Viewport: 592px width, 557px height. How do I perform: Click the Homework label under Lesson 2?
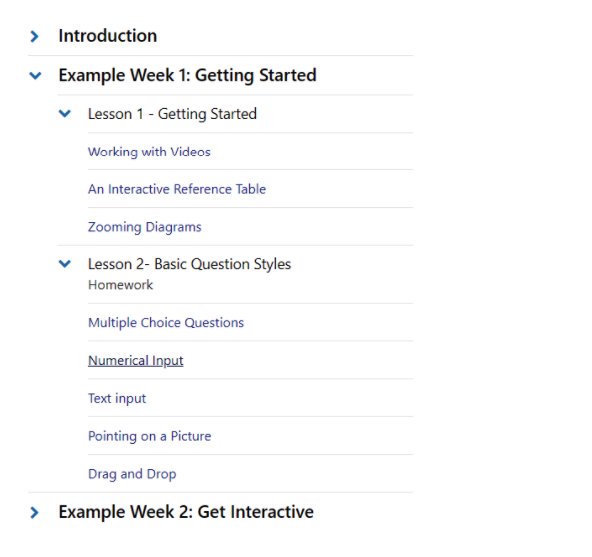[x=120, y=285]
